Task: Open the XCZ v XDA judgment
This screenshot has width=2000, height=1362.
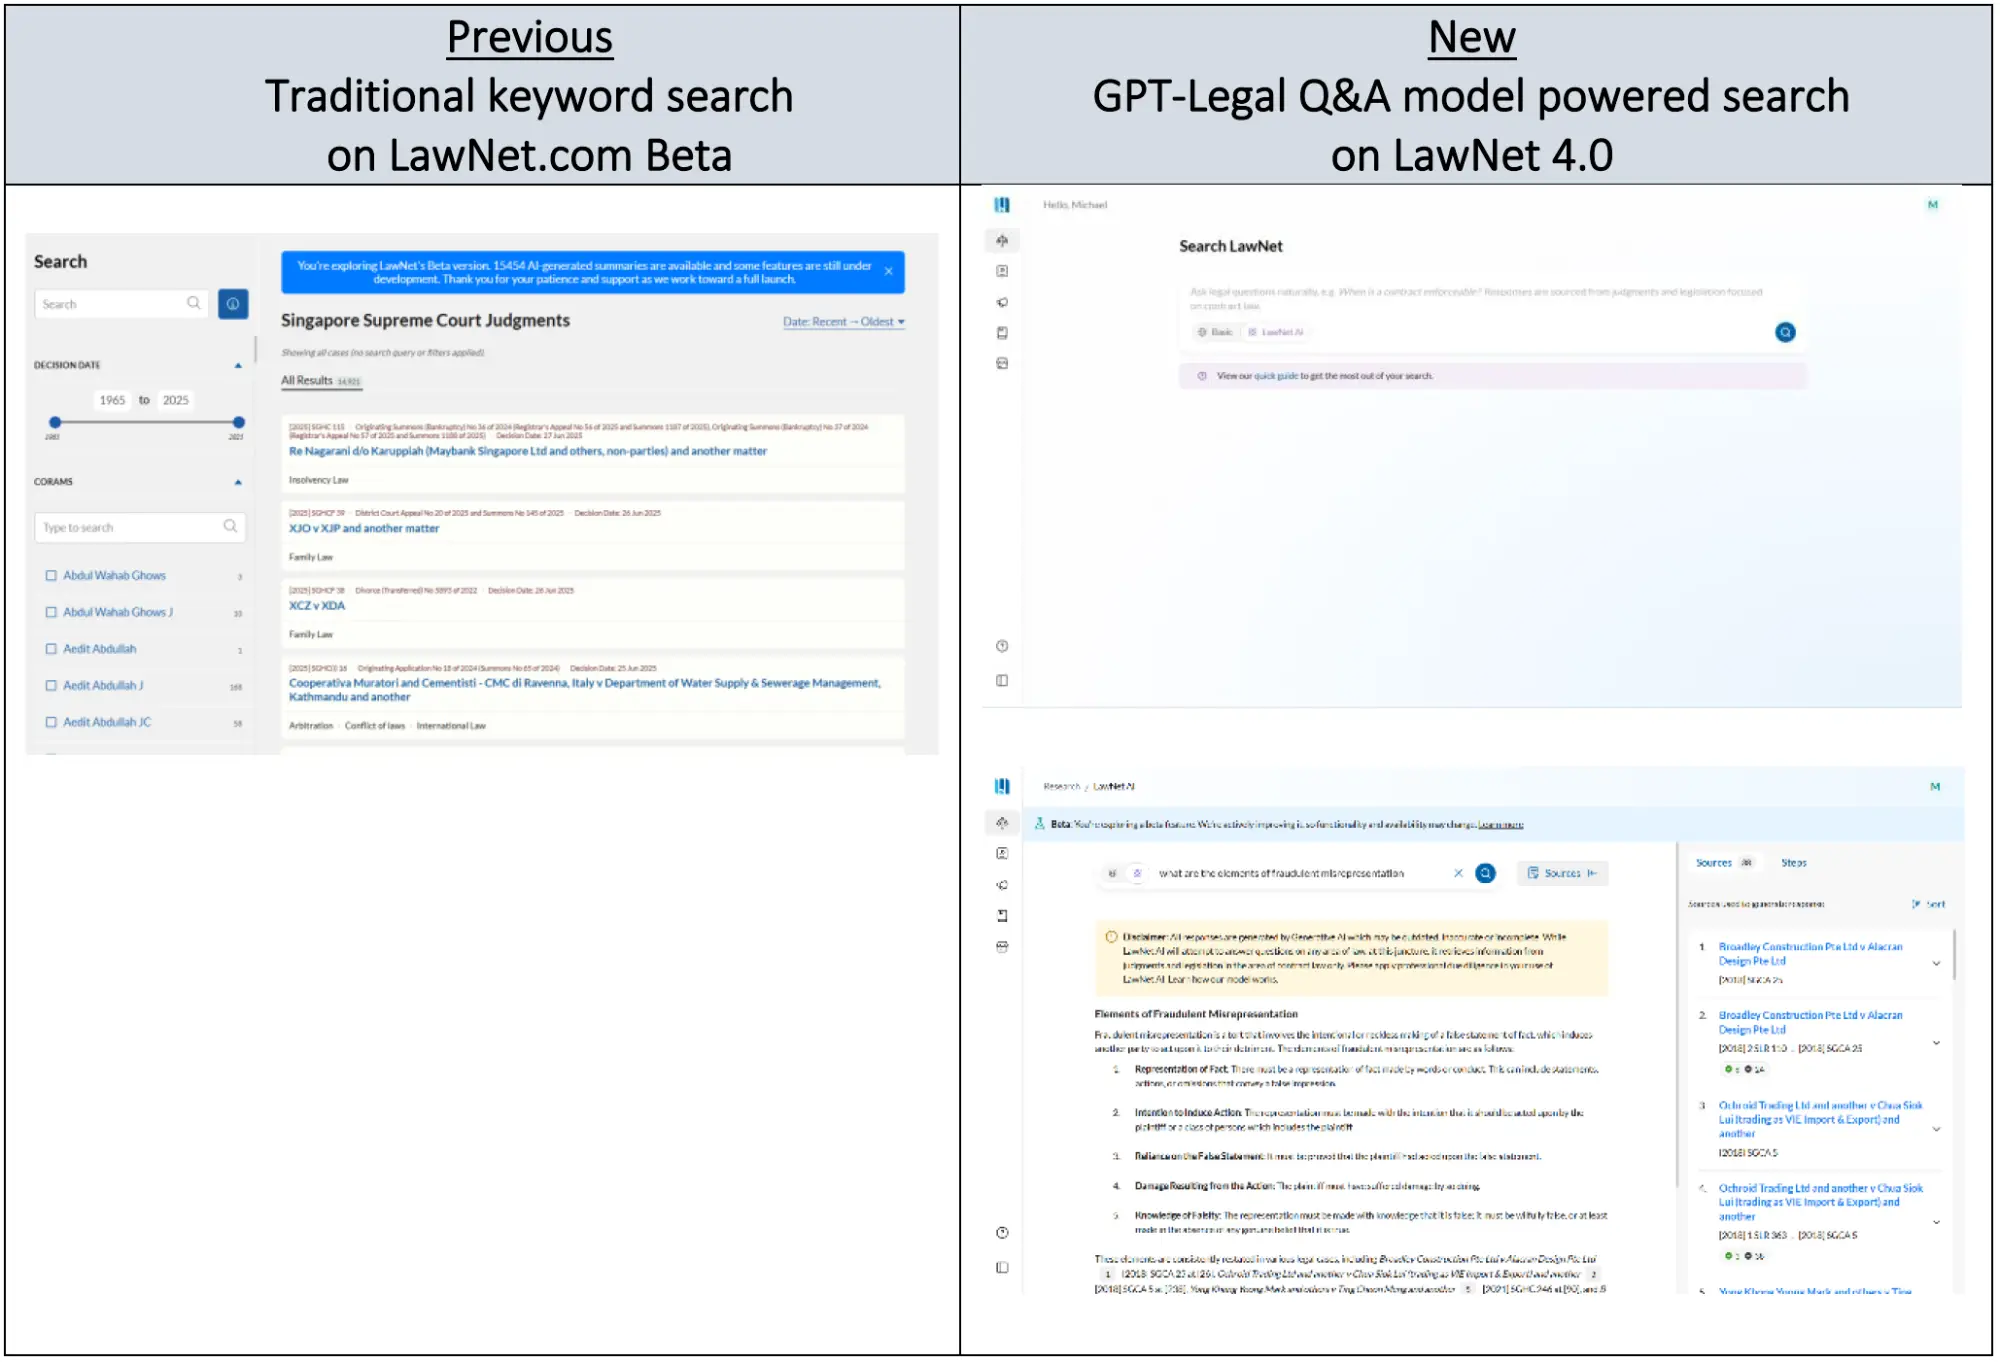Action: 317,606
